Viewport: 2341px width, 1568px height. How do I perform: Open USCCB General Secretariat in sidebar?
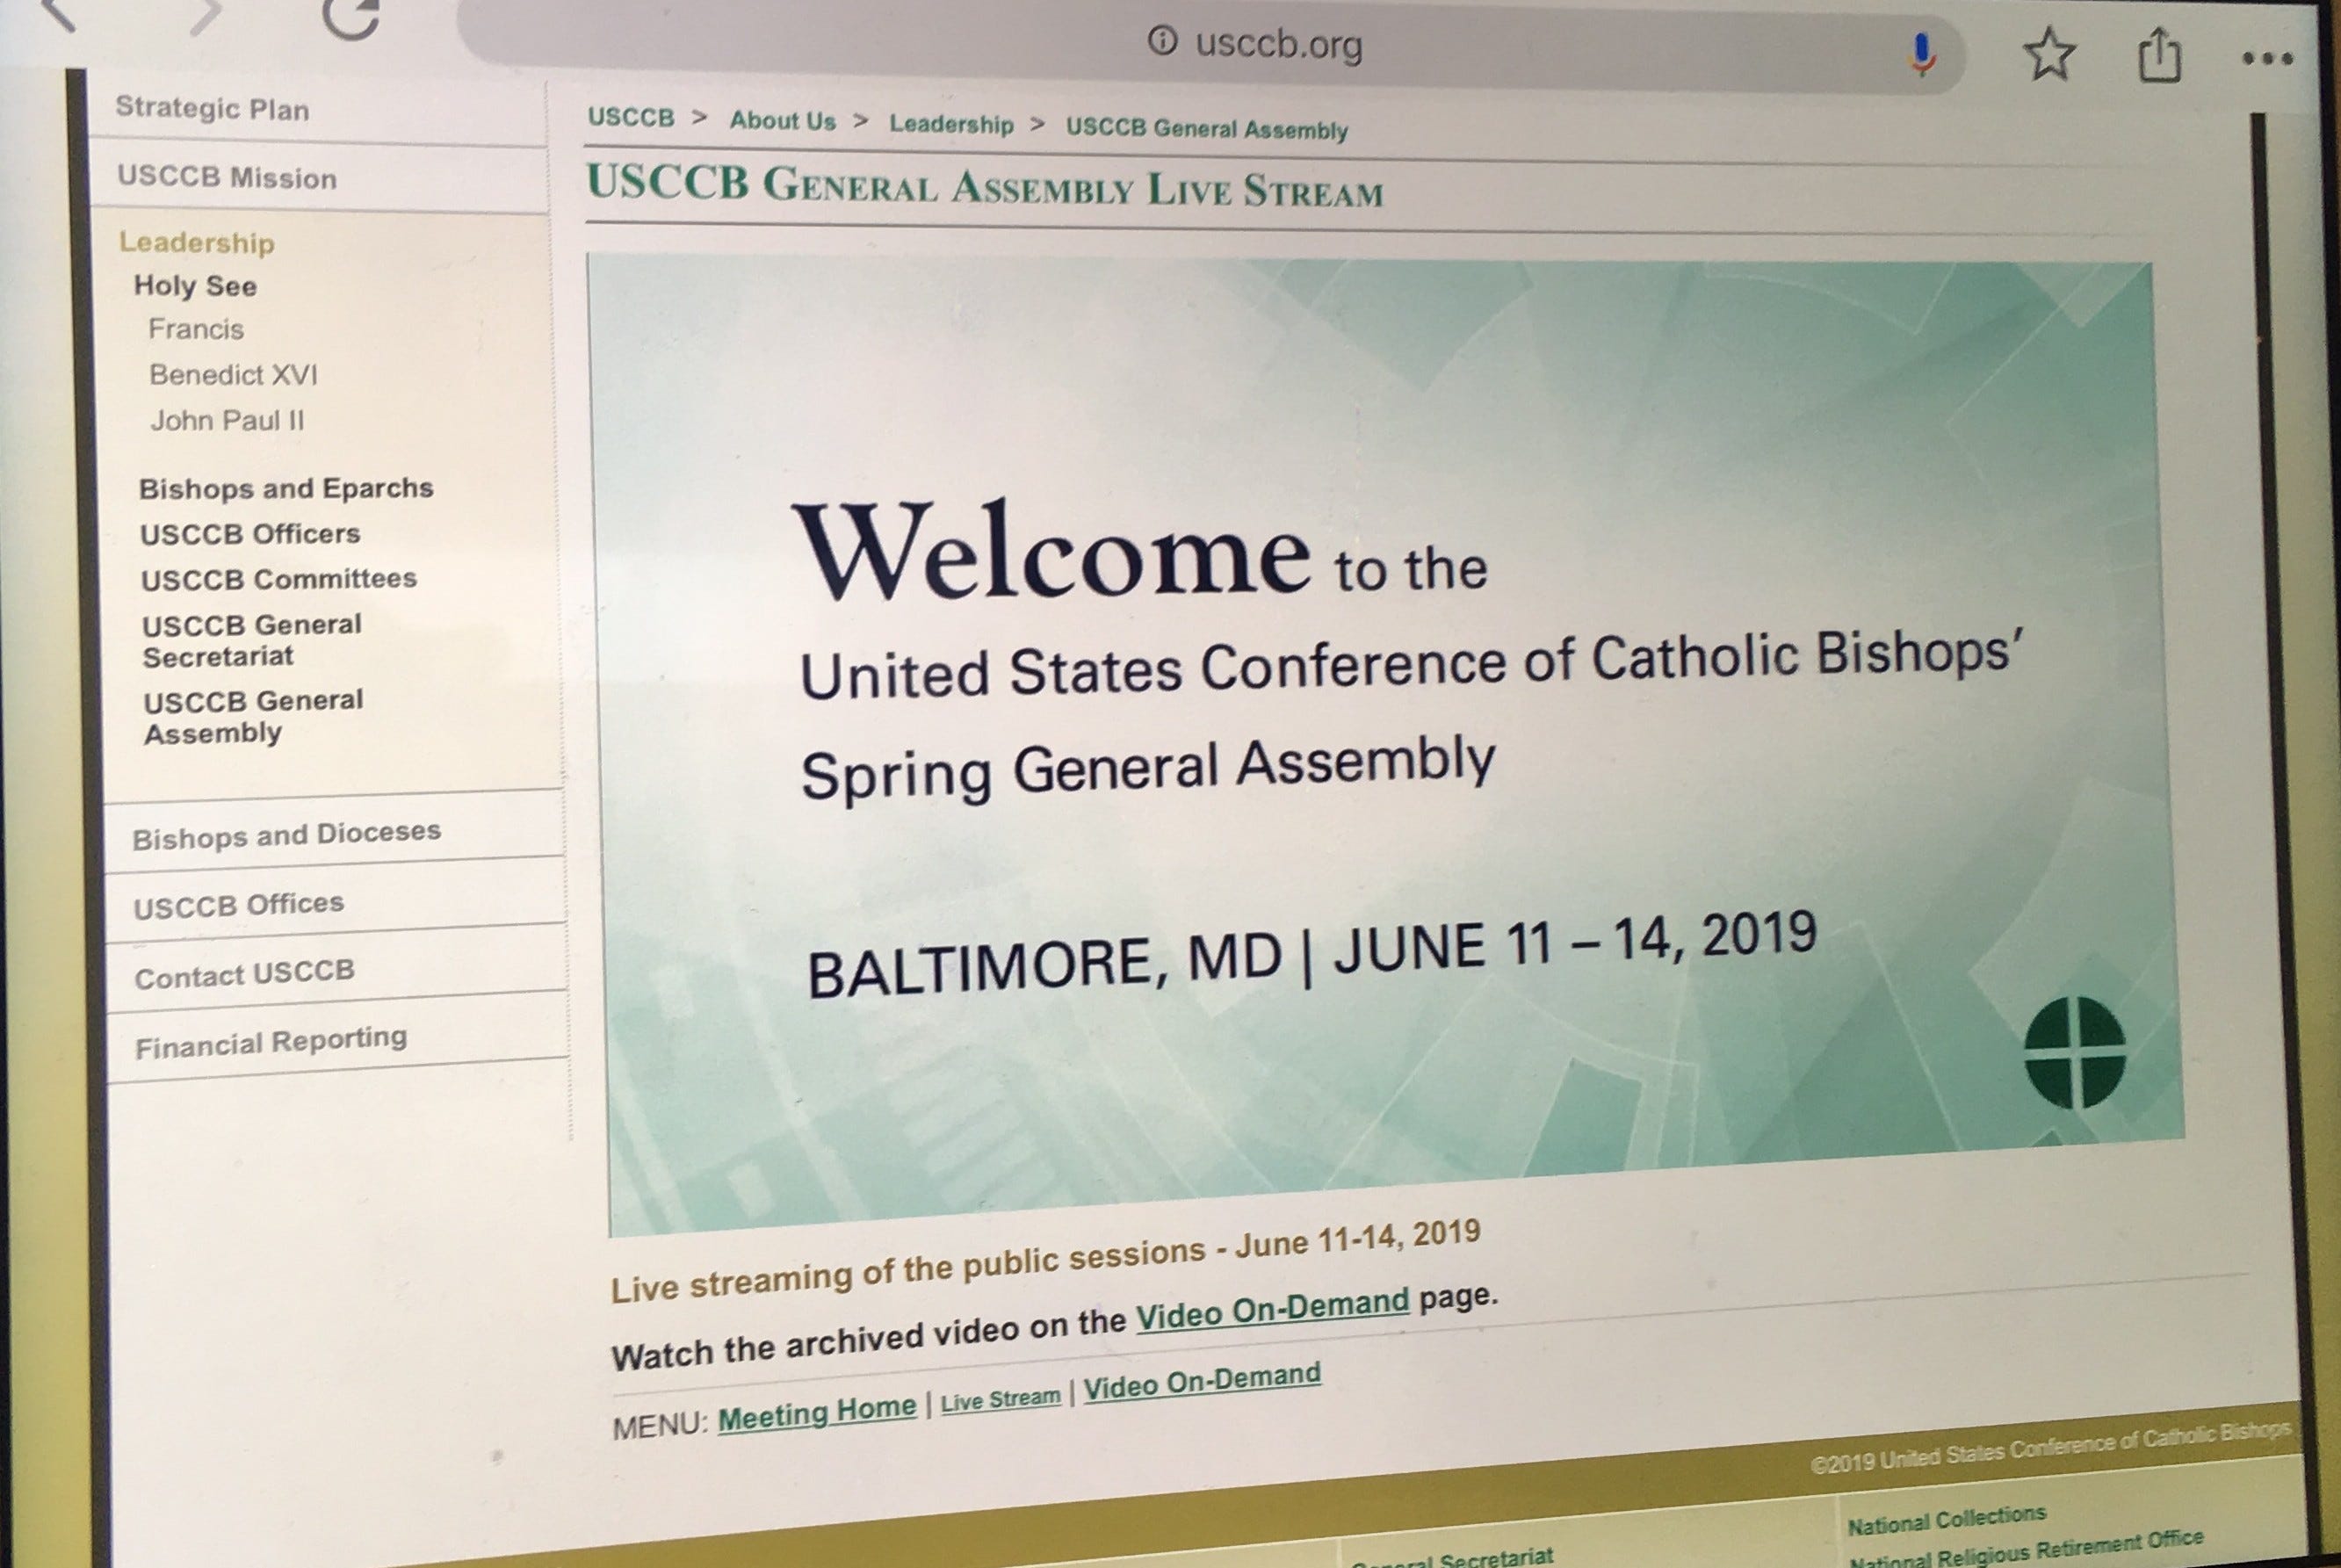pos(251,640)
